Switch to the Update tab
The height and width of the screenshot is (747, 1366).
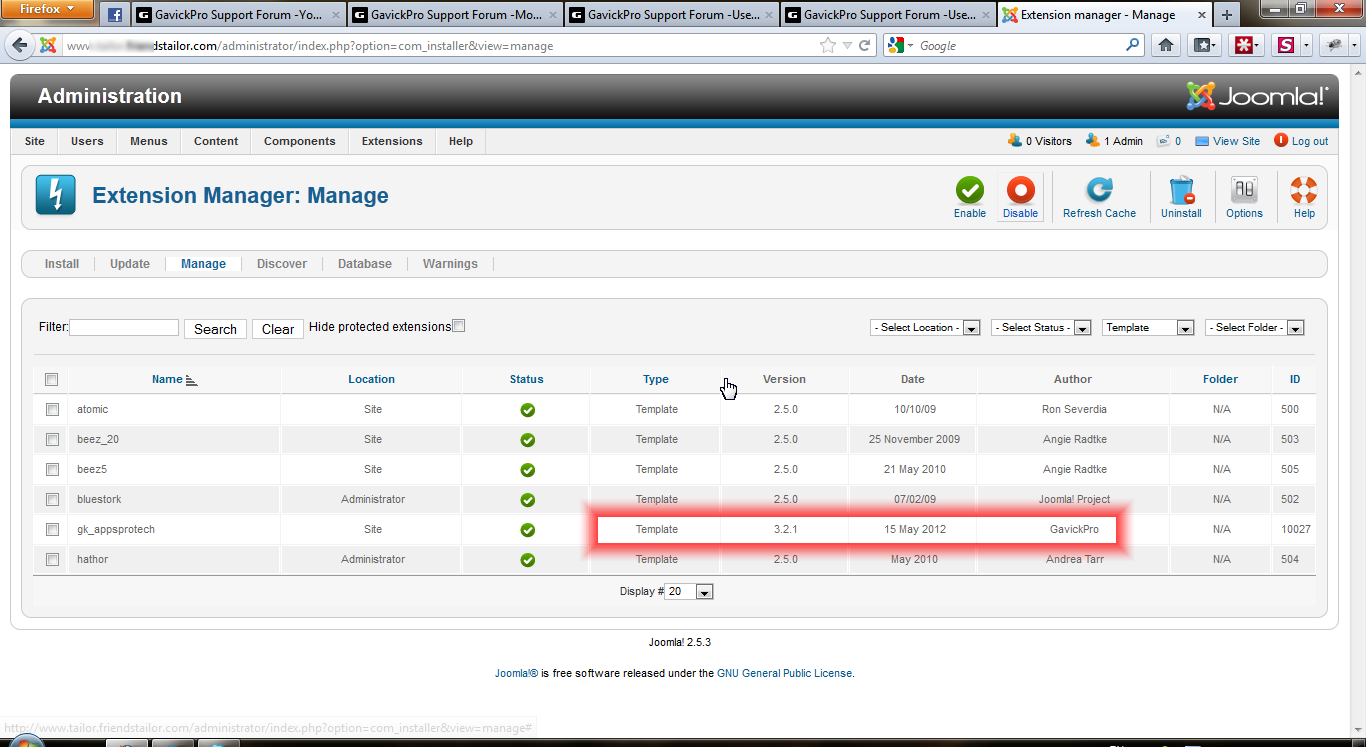click(130, 264)
